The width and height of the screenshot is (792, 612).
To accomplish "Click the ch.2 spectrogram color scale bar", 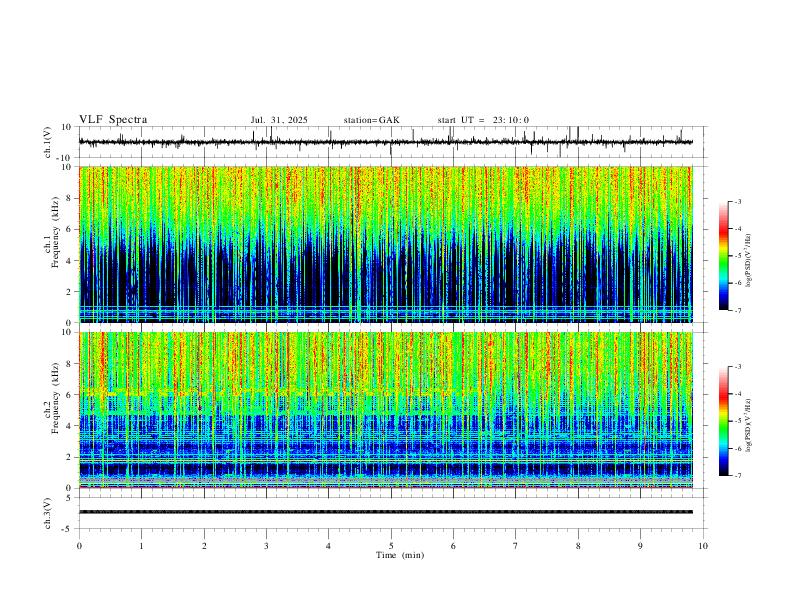I will (x=723, y=421).
